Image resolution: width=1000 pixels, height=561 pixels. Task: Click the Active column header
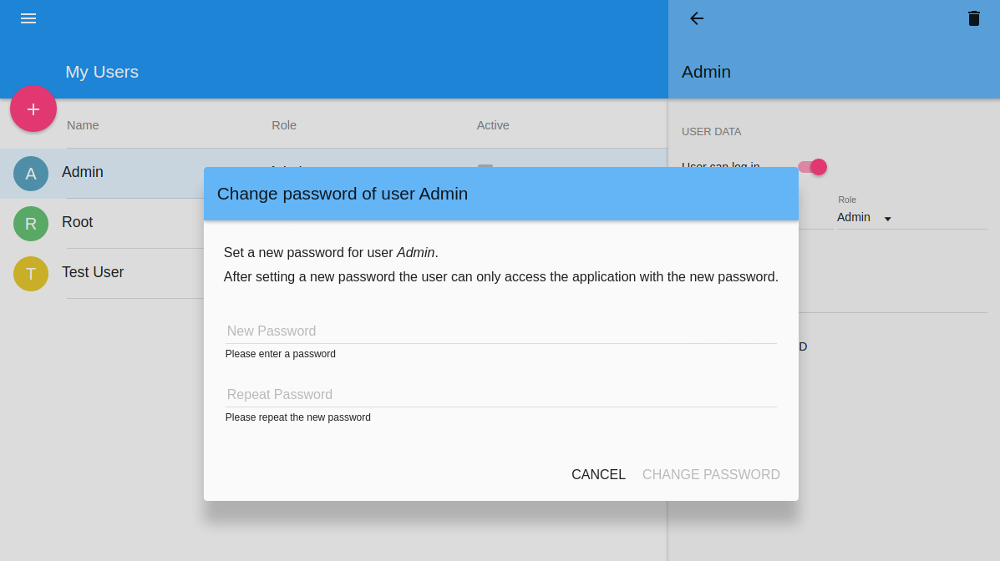click(x=493, y=126)
